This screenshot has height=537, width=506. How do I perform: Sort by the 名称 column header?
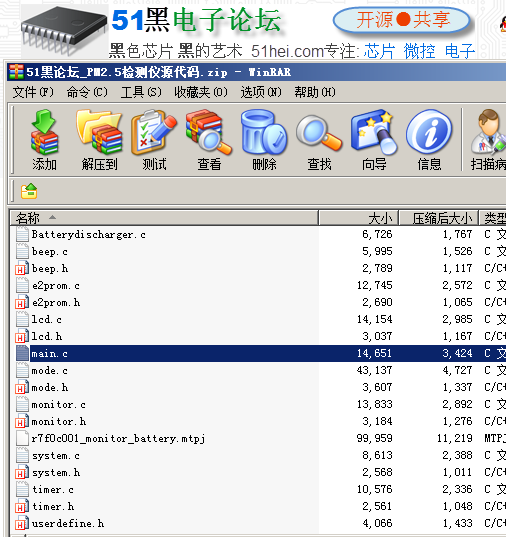(x=164, y=218)
